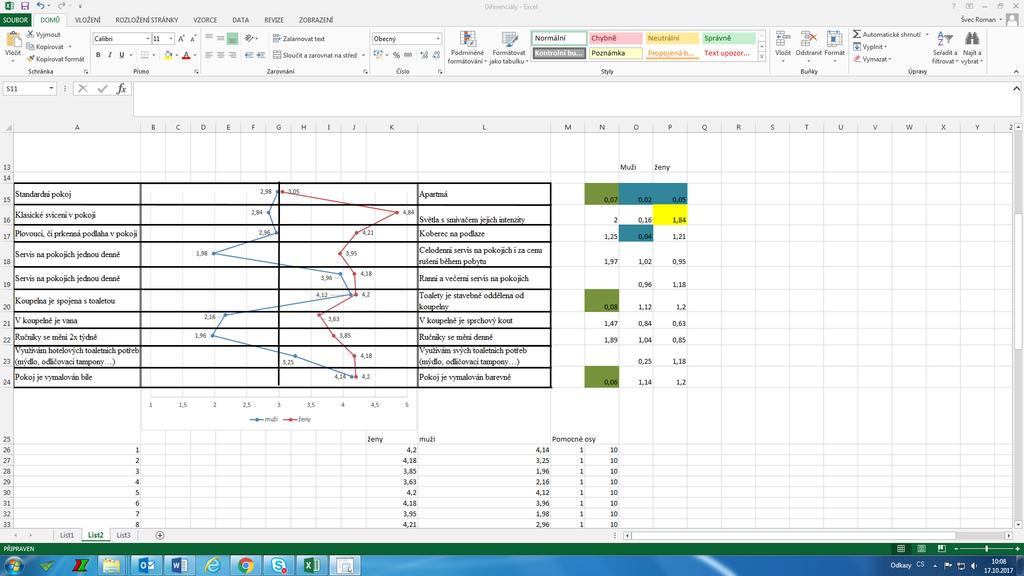Add a new sheet with plus icon
Screen dimensions: 1024x576
pos(159,535)
